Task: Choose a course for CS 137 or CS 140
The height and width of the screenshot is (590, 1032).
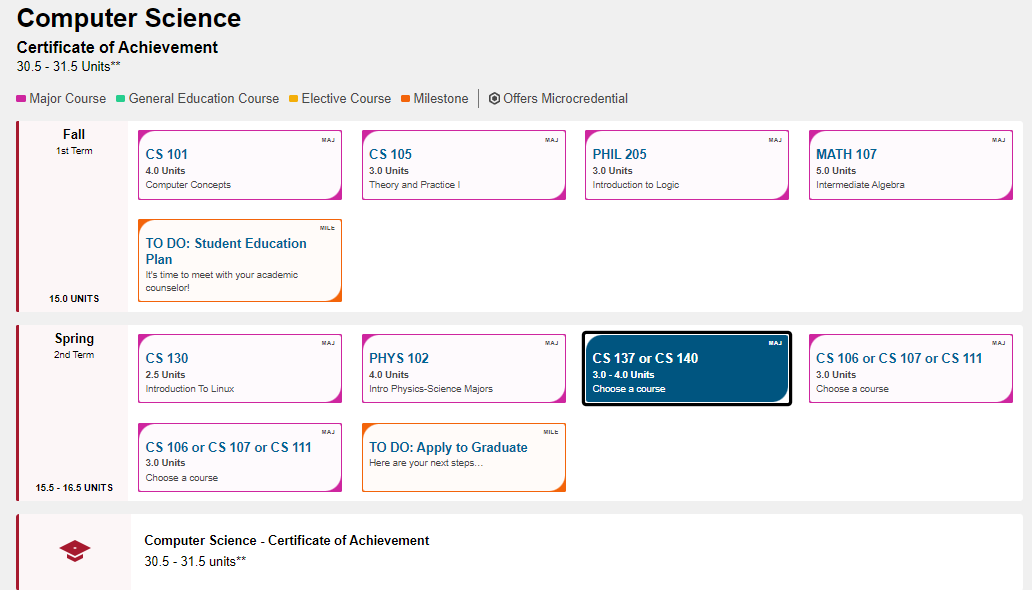Action: tap(687, 368)
